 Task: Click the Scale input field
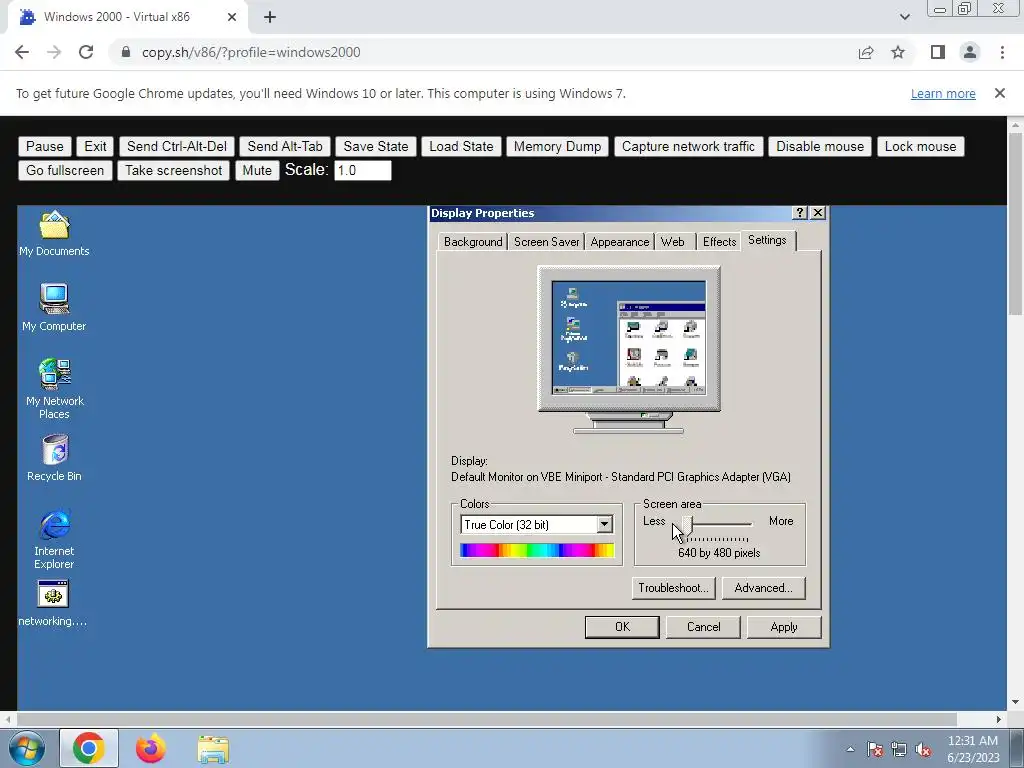(362, 170)
